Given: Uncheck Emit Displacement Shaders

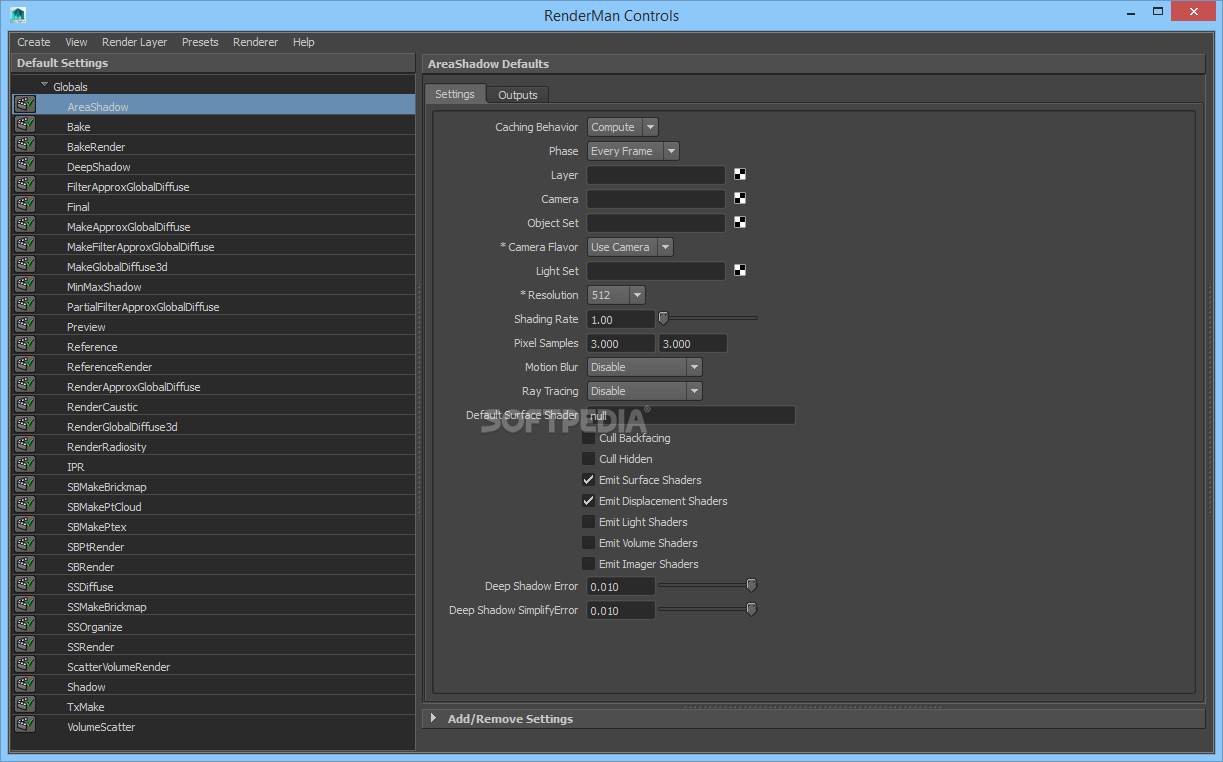Looking at the screenshot, I should pos(589,501).
